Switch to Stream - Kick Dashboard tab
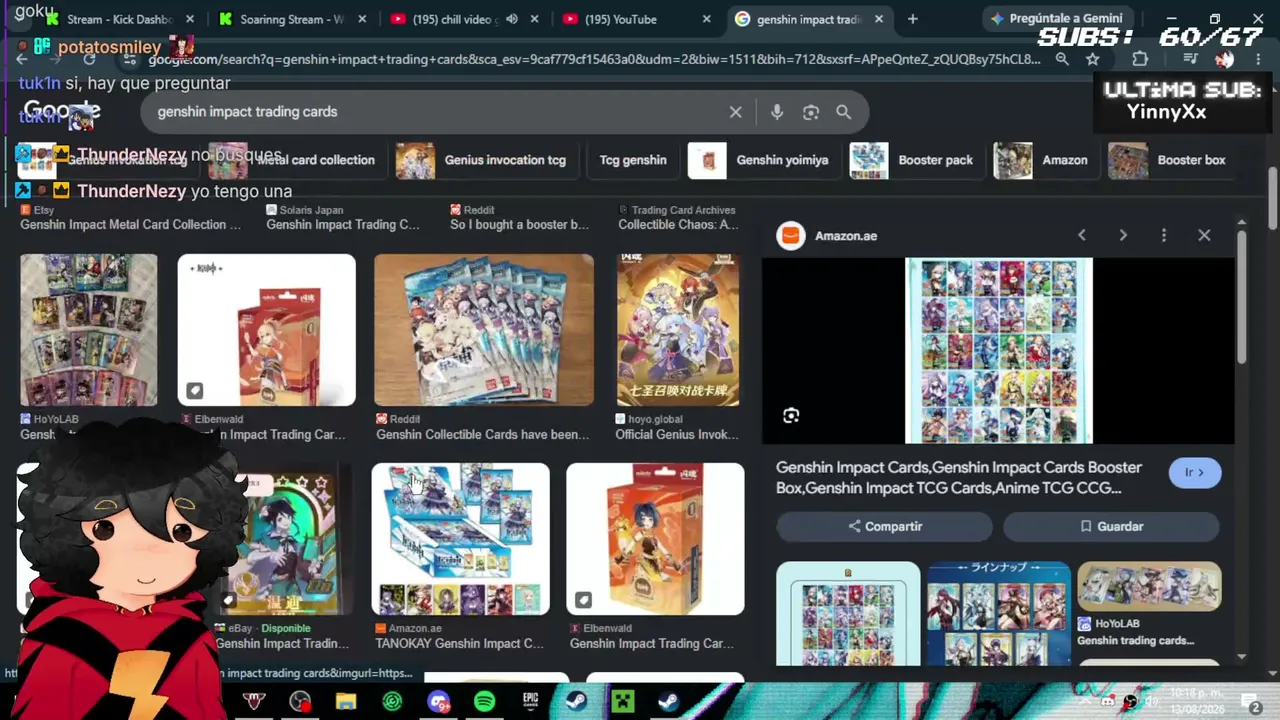Image resolution: width=1280 pixels, height=720 pixels. [x=120, y=19]
